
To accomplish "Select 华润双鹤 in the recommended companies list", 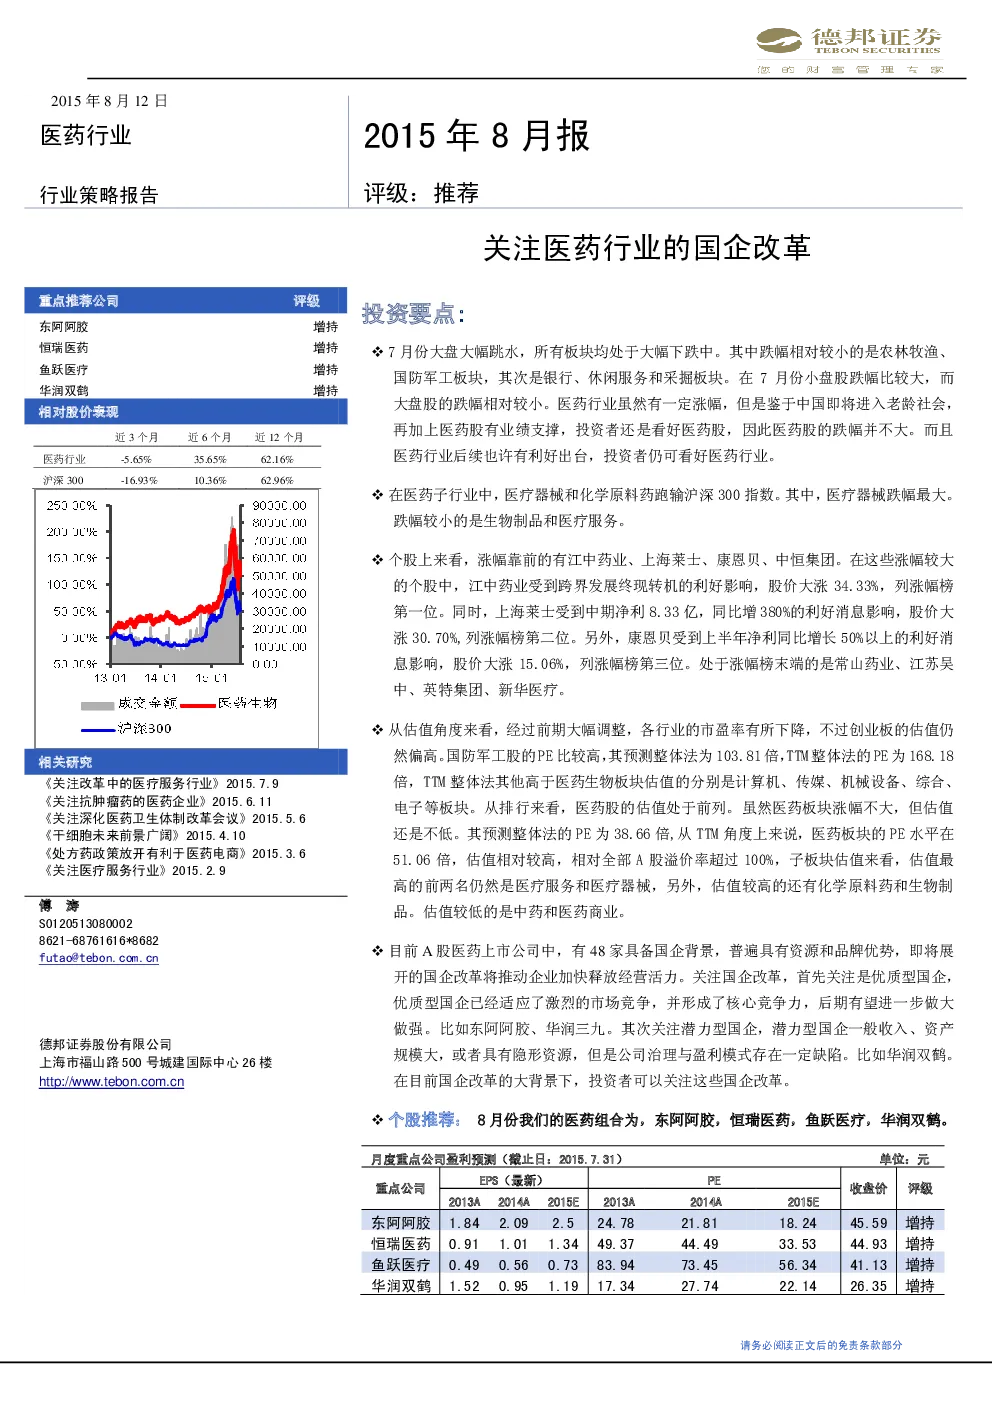I will 64,391.
